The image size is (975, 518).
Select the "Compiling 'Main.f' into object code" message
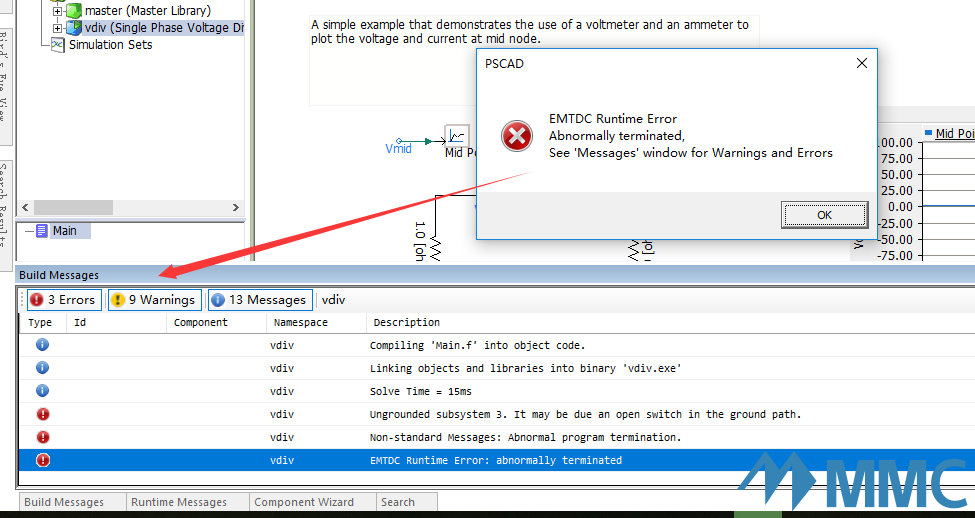(497, 345)
